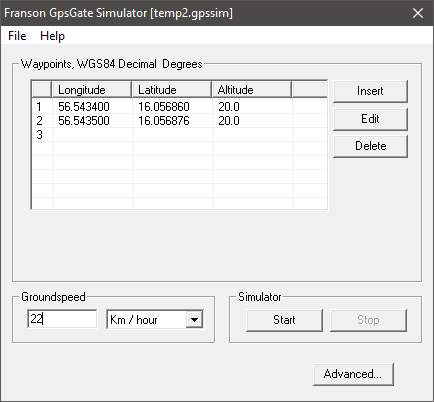This screenshot has width=434, height=402.
Task: Select altitude cell of row 1
Action: point(252,107)
